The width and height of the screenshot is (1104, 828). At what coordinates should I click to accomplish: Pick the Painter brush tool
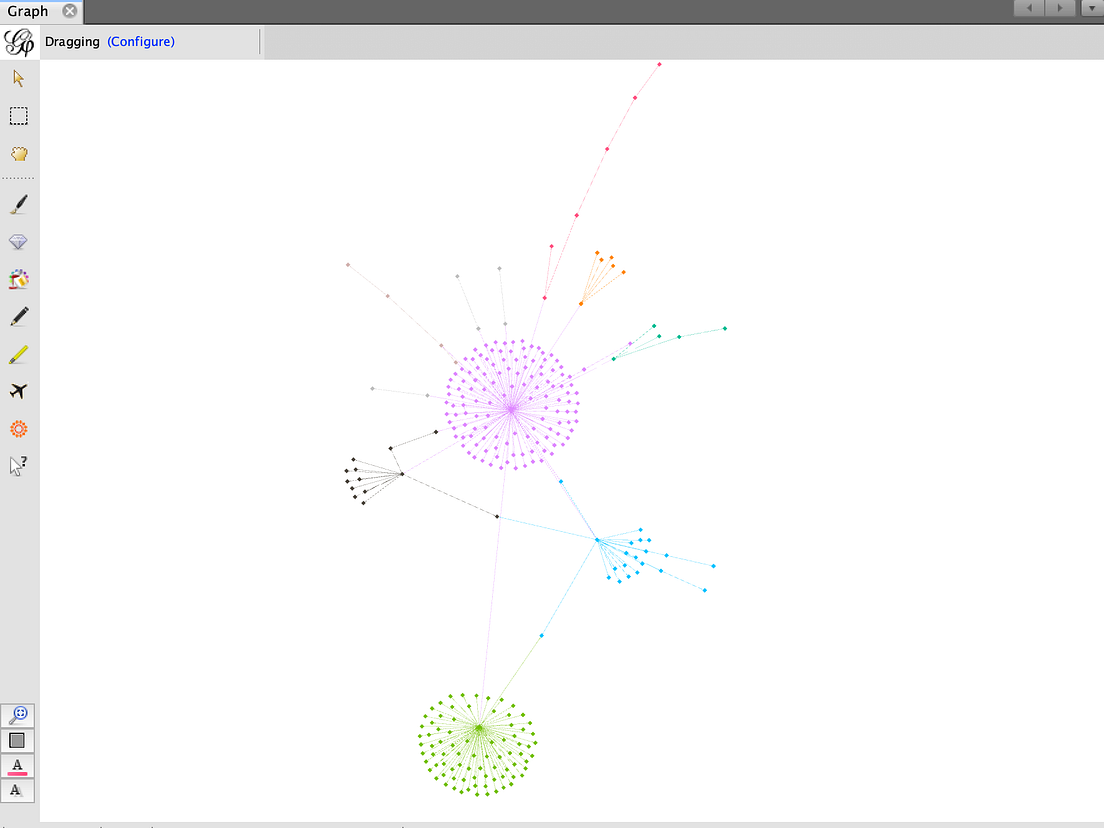(18, 204)
